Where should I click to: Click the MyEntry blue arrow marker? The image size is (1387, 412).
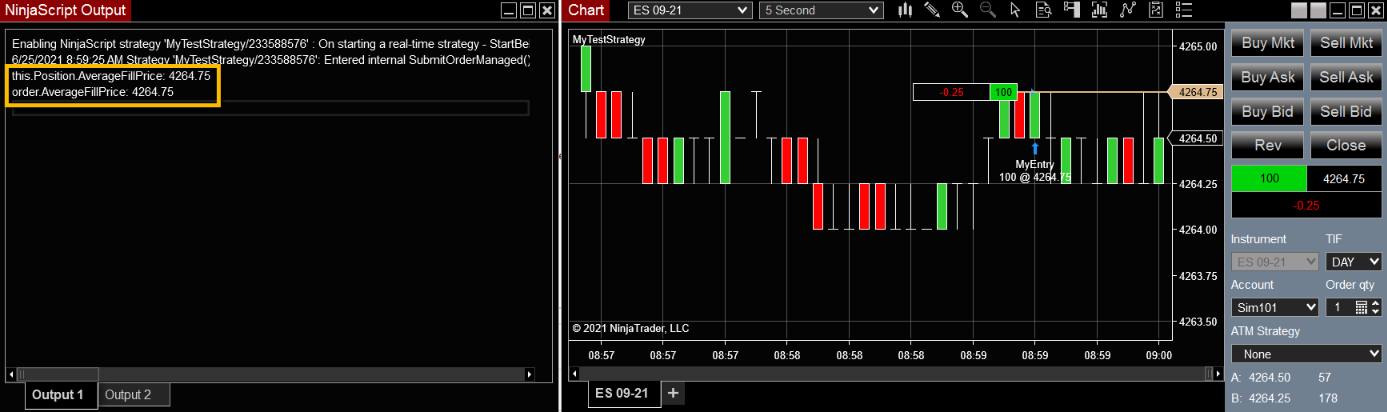click(1035, 148)
